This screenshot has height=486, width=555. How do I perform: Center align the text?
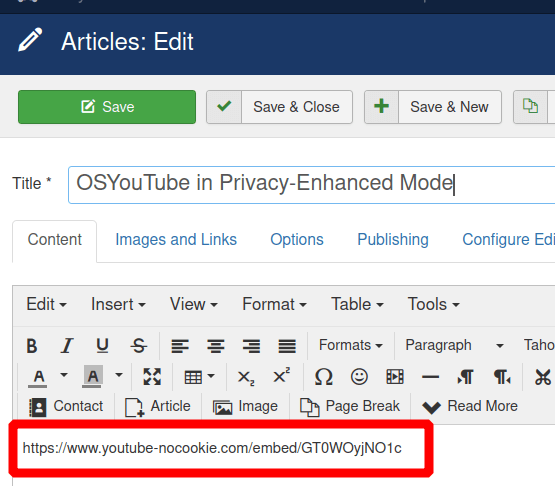click(216, 346)
